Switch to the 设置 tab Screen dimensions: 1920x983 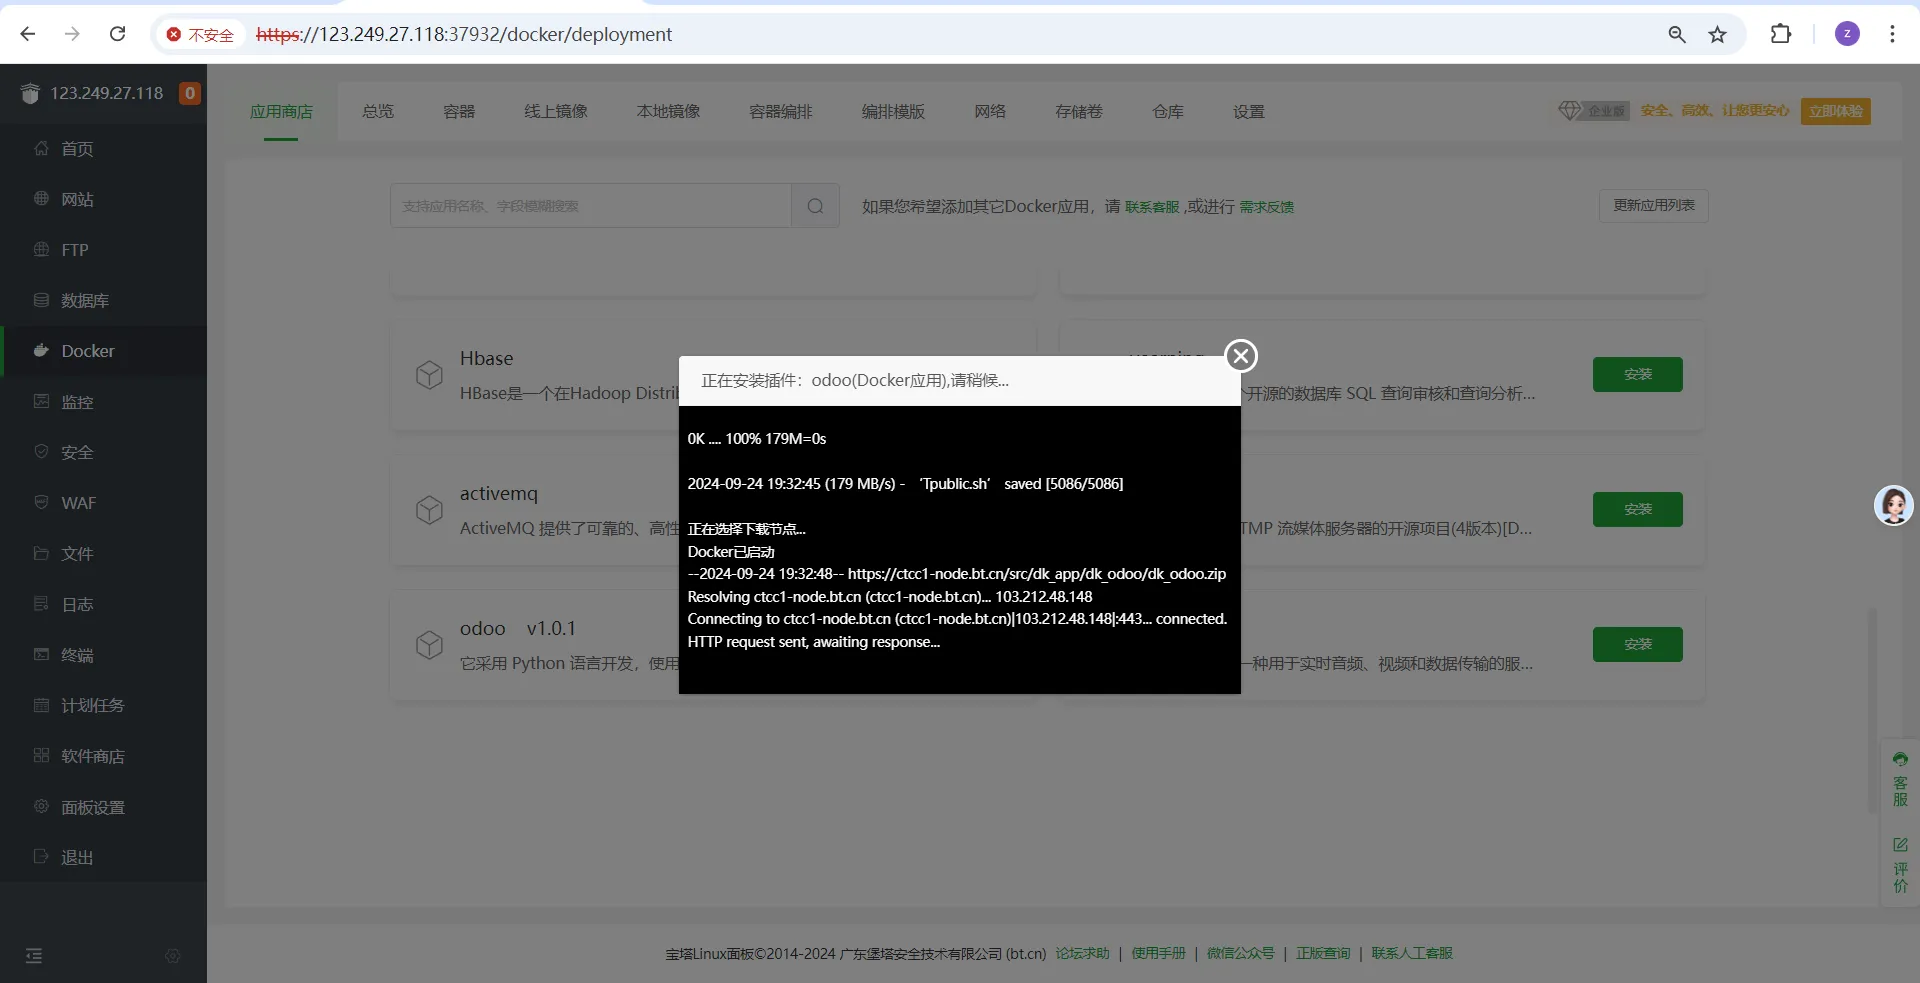click(x=1249, y=111)
